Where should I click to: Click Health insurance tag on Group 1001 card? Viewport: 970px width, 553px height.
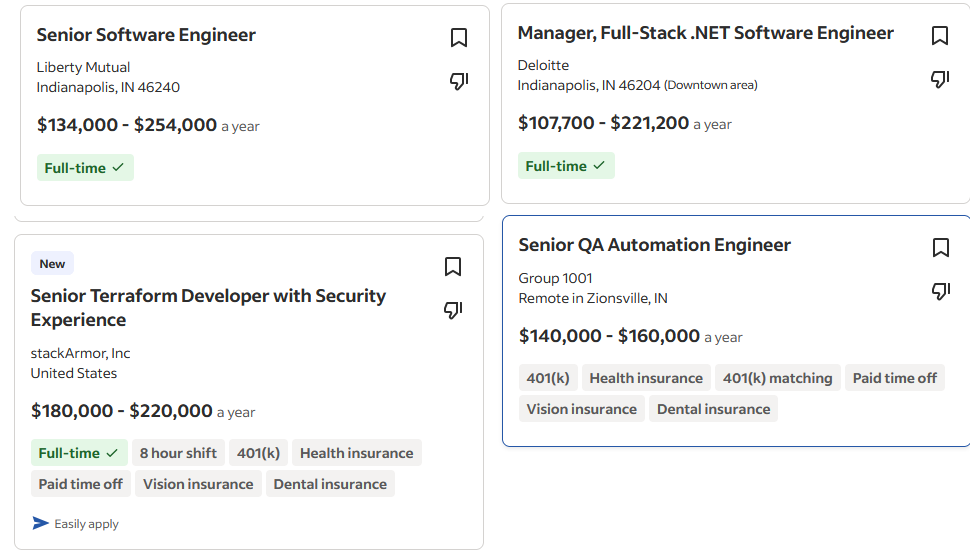646,378
